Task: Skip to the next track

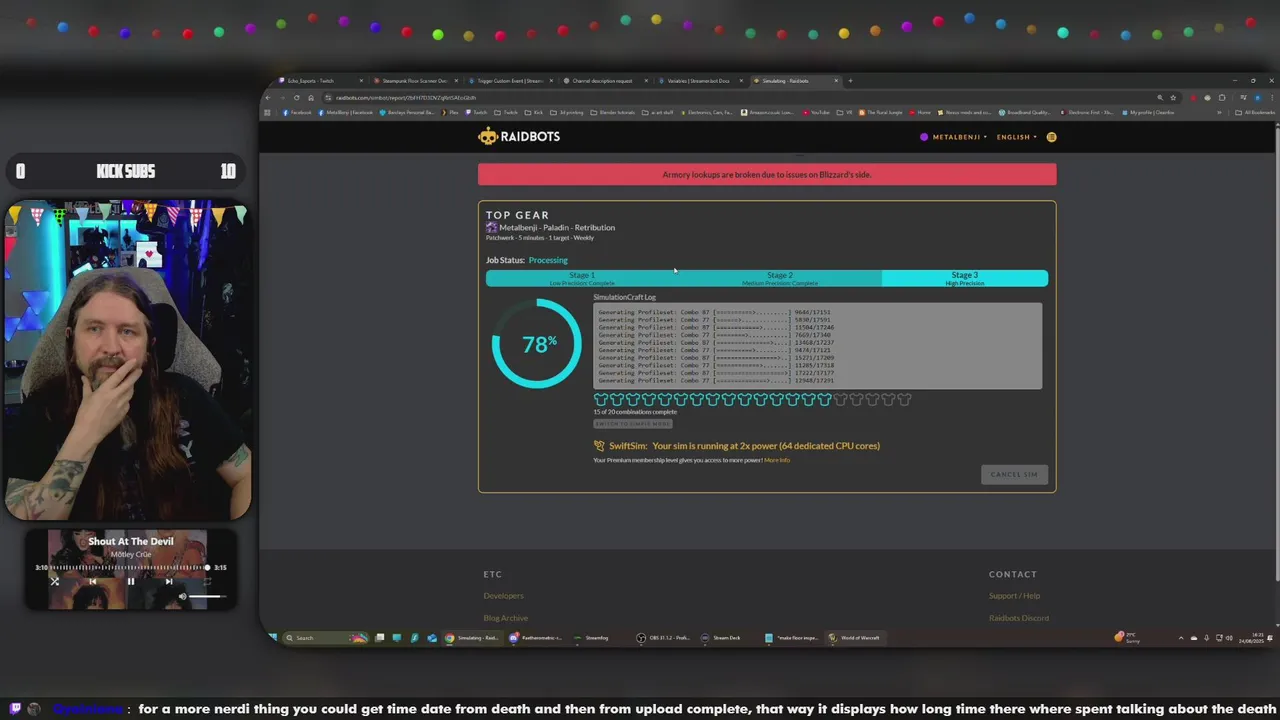Action: click(168, 581)
